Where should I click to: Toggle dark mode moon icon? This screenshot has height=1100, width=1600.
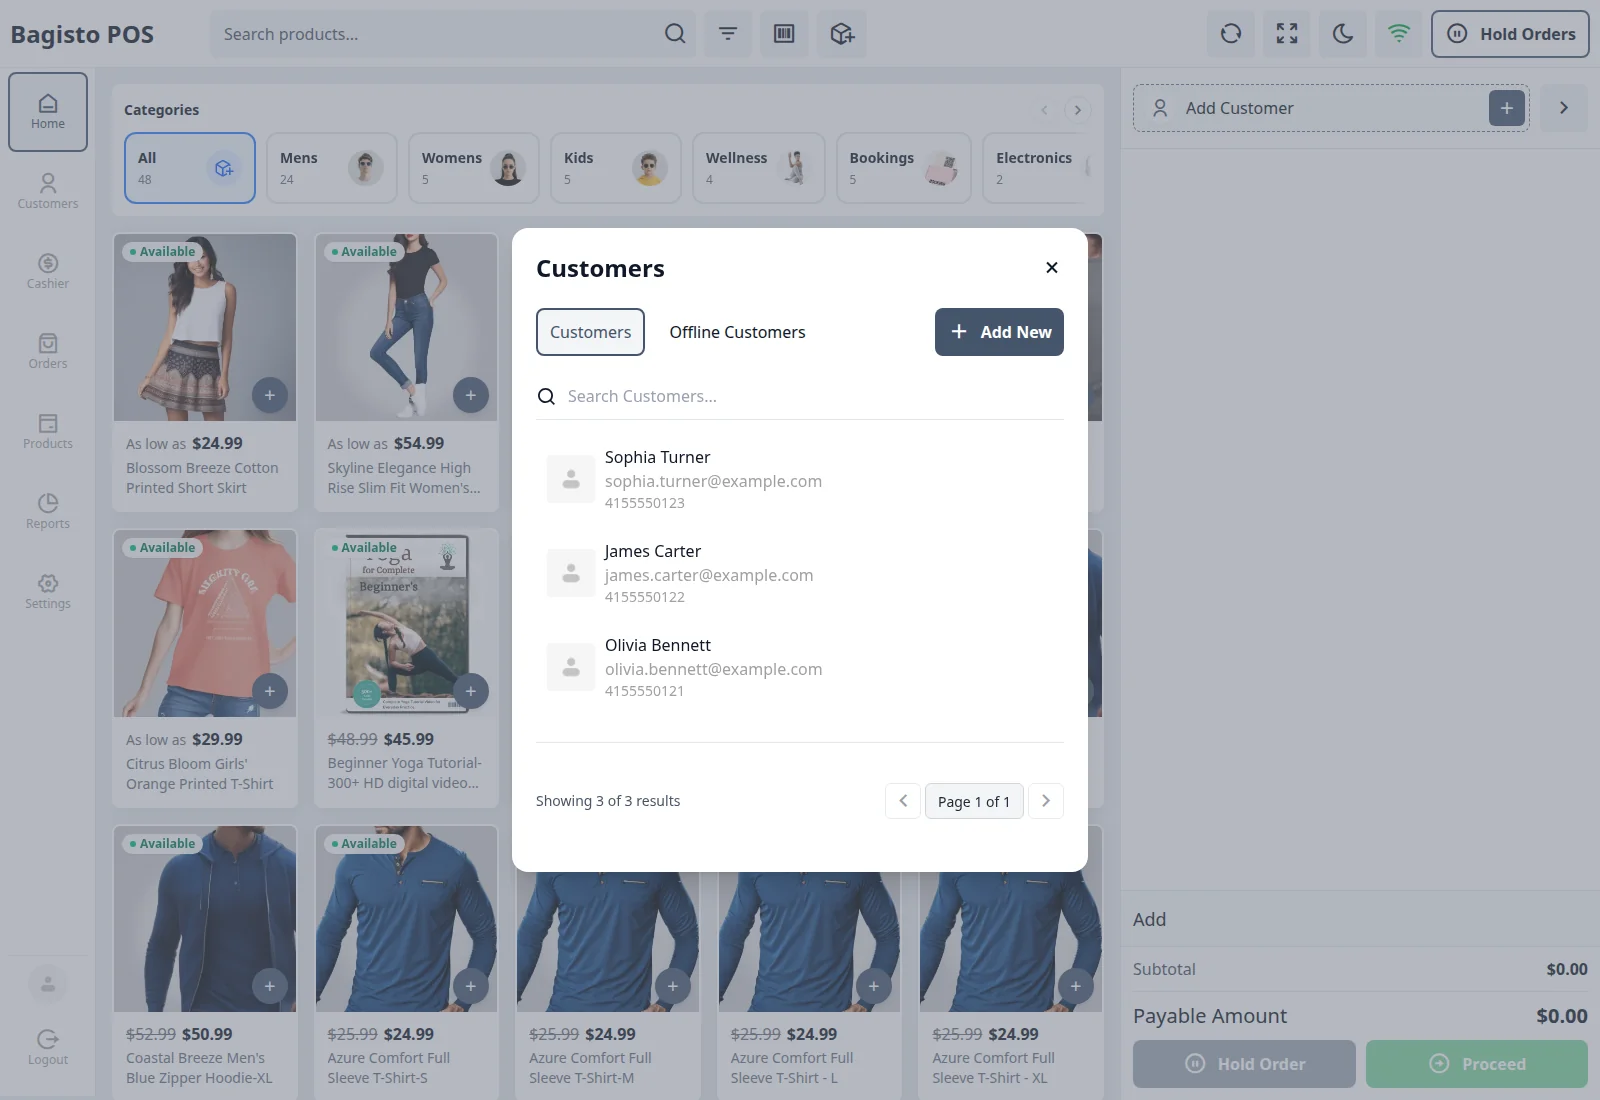pyautogui.click(x=1343, y=34)
